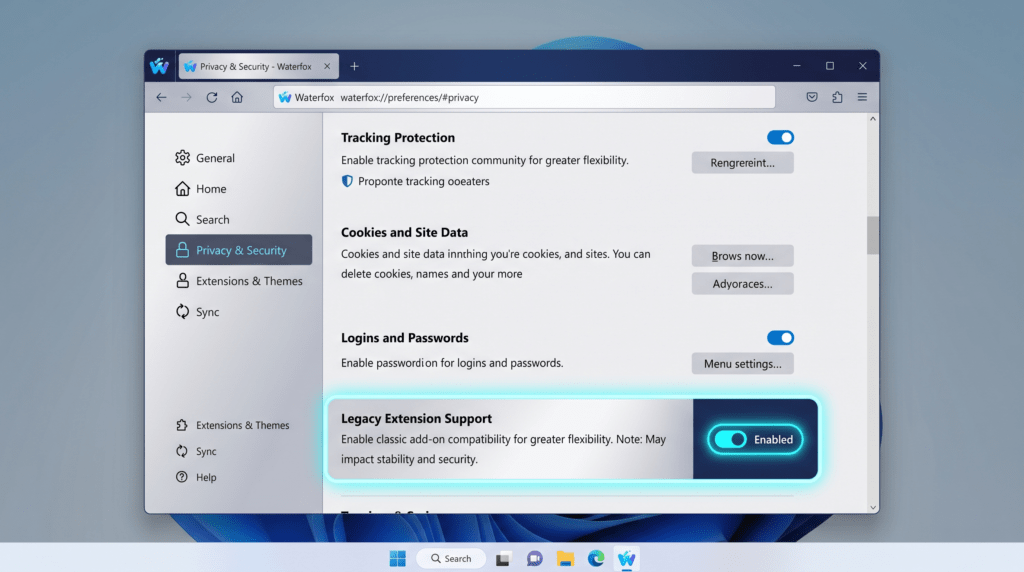Click the address bar URL field

click(524, 97)
